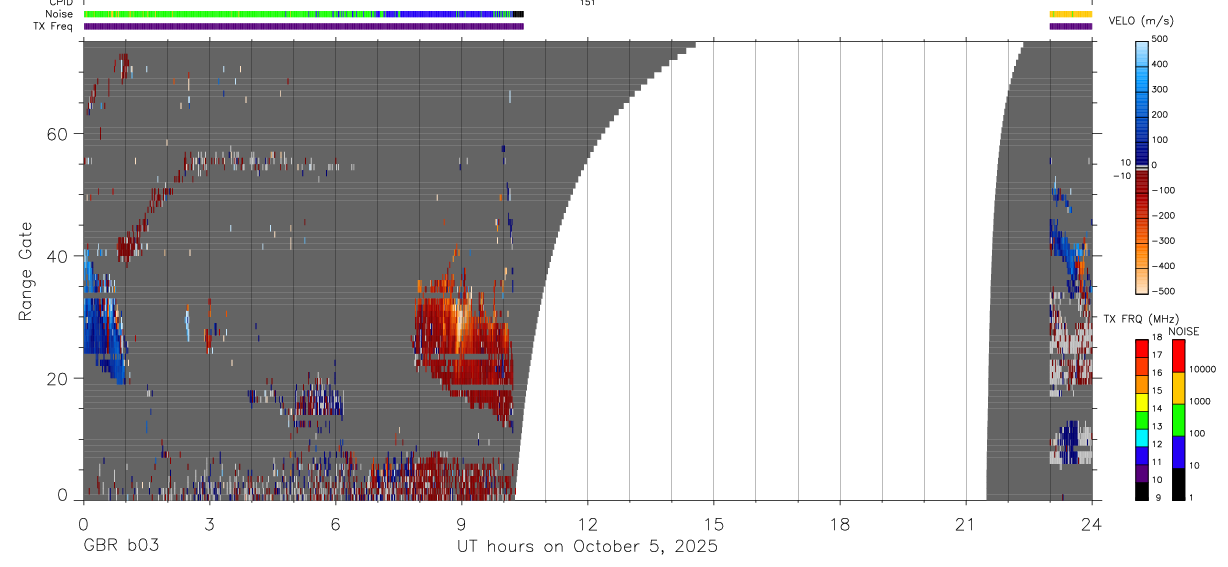Click the "NOISE" legend title

pyautogui.click(x=1184, y=331)
